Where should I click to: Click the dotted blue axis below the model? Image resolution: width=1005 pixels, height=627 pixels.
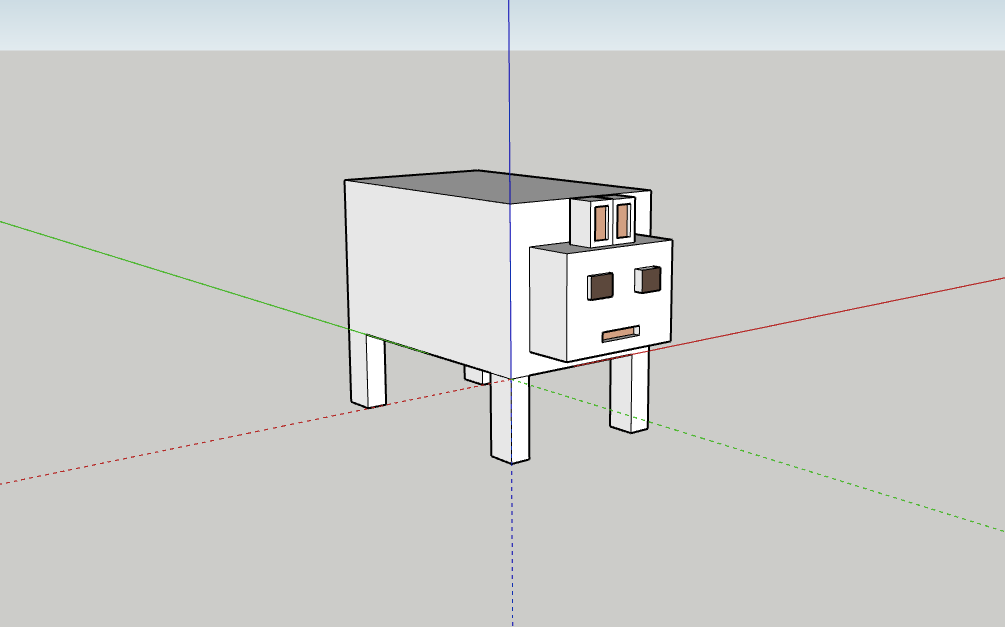coord(512,550)
